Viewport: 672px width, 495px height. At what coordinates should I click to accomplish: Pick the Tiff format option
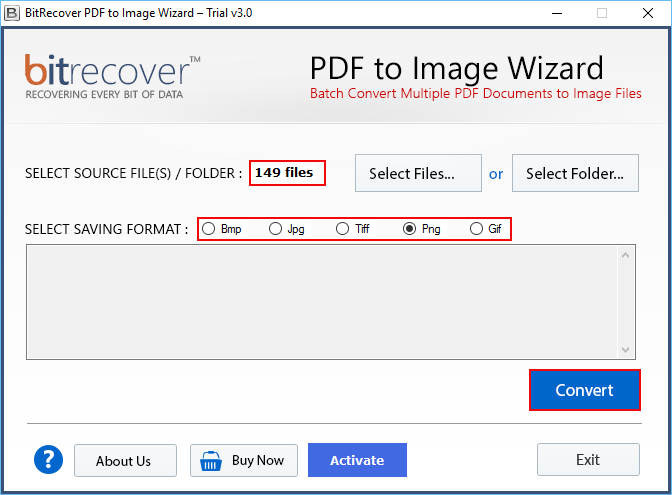click(x=352, y=229)
